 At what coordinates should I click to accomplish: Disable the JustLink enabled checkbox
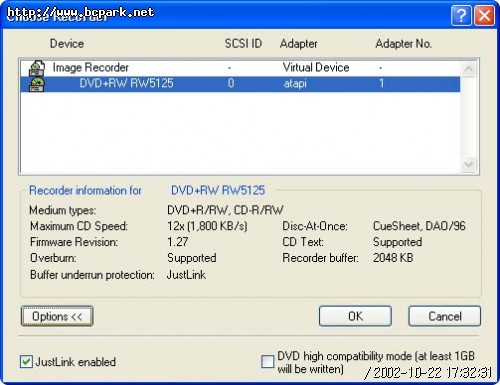click(x=26, y=362)
